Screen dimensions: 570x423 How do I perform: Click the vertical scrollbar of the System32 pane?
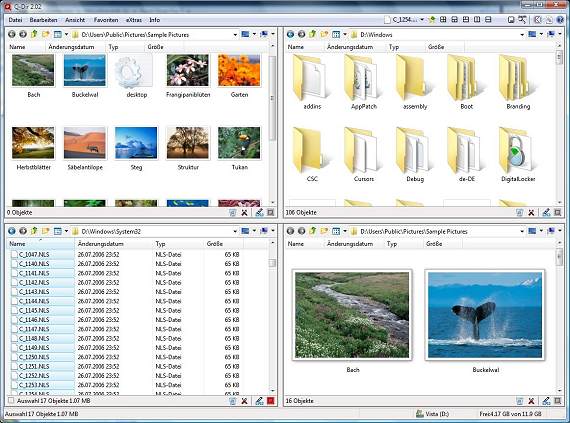[272, 316]
